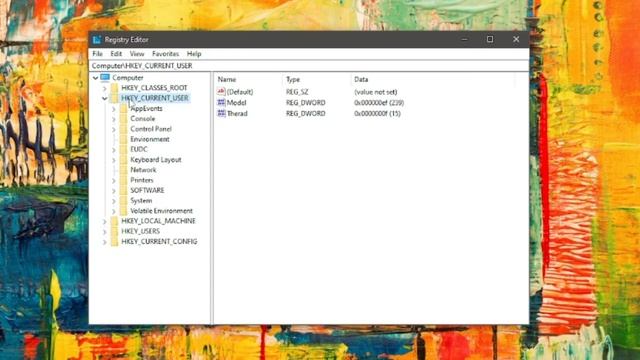Click the (value not set) data cell

(376, 92)
